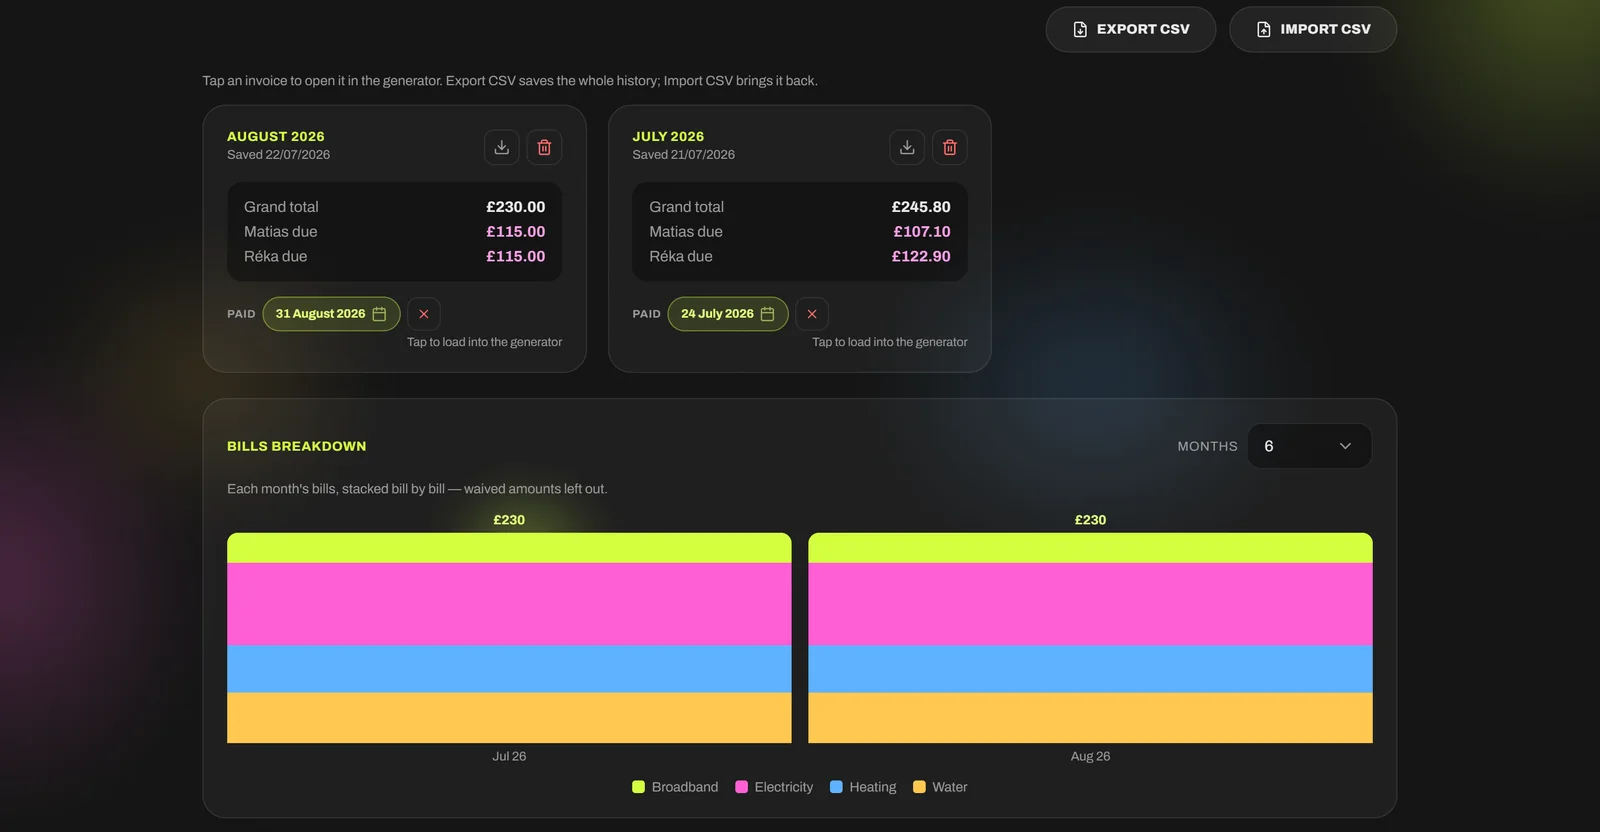Clear the paid date on August 2026 invoice
The height and width of the screenshot is (832, 1600).
(x=424, y=314)
